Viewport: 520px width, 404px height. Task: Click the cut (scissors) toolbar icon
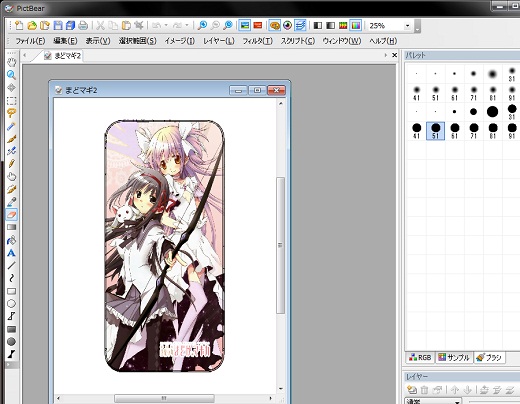tap(100, 25)
